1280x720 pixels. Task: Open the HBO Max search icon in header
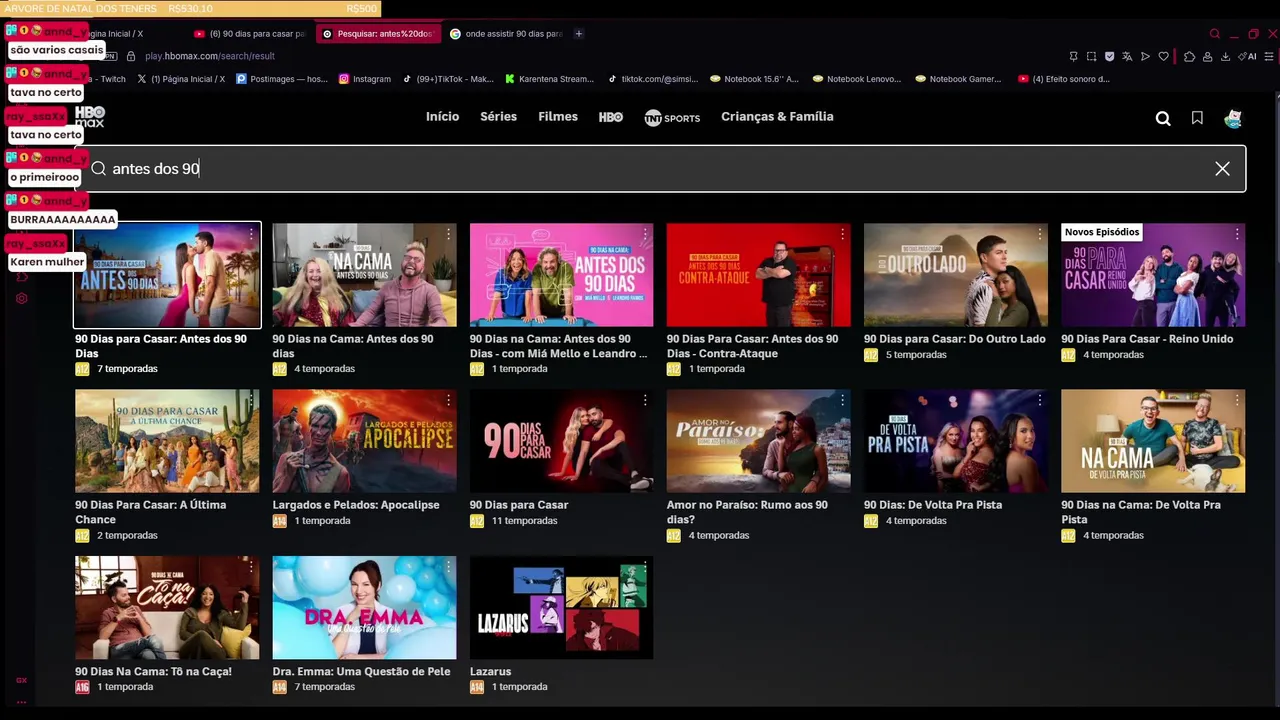(1163, 118)
